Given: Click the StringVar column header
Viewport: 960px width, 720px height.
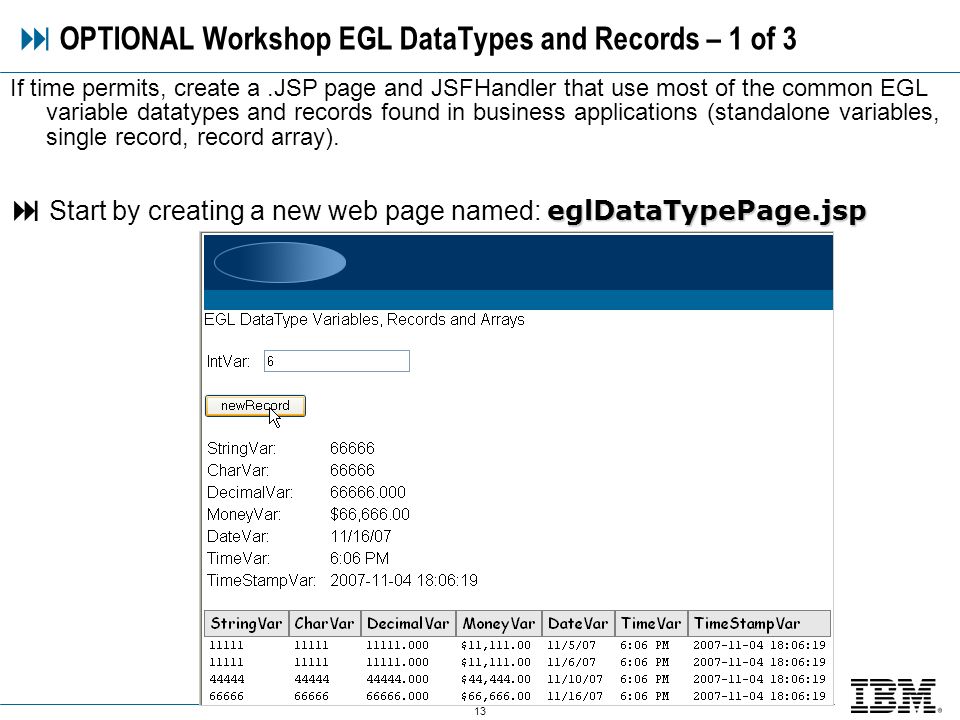Looking at the screenshot, I should (246, 624).
